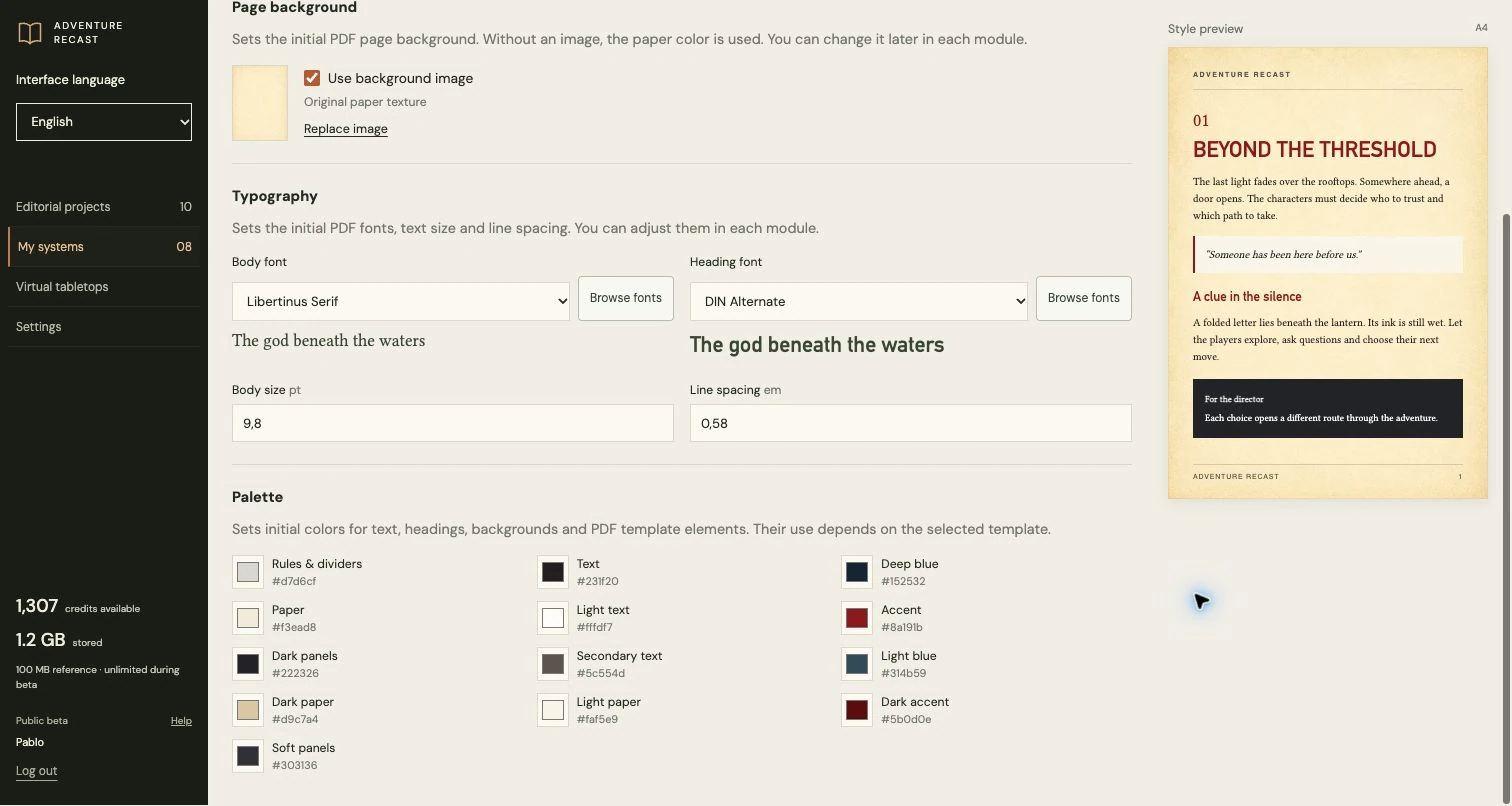The height and width of the screenshot is (806, 1512).
Task: Open the Light blue color swatch
Action: [x=857, y=664]
